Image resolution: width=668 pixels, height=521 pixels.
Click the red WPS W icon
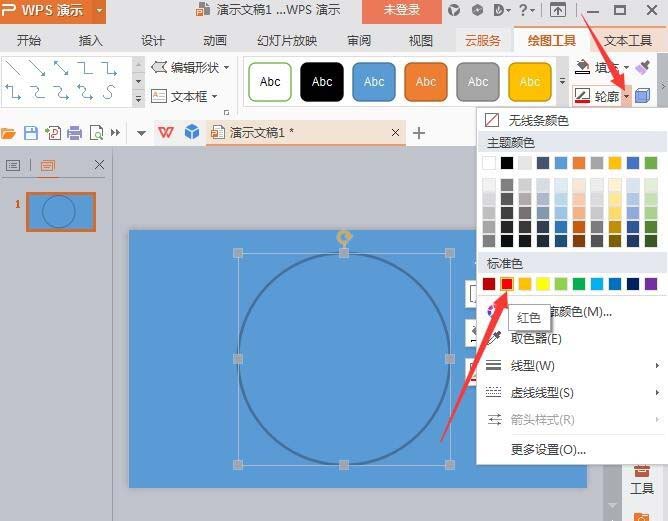point(166,132)
